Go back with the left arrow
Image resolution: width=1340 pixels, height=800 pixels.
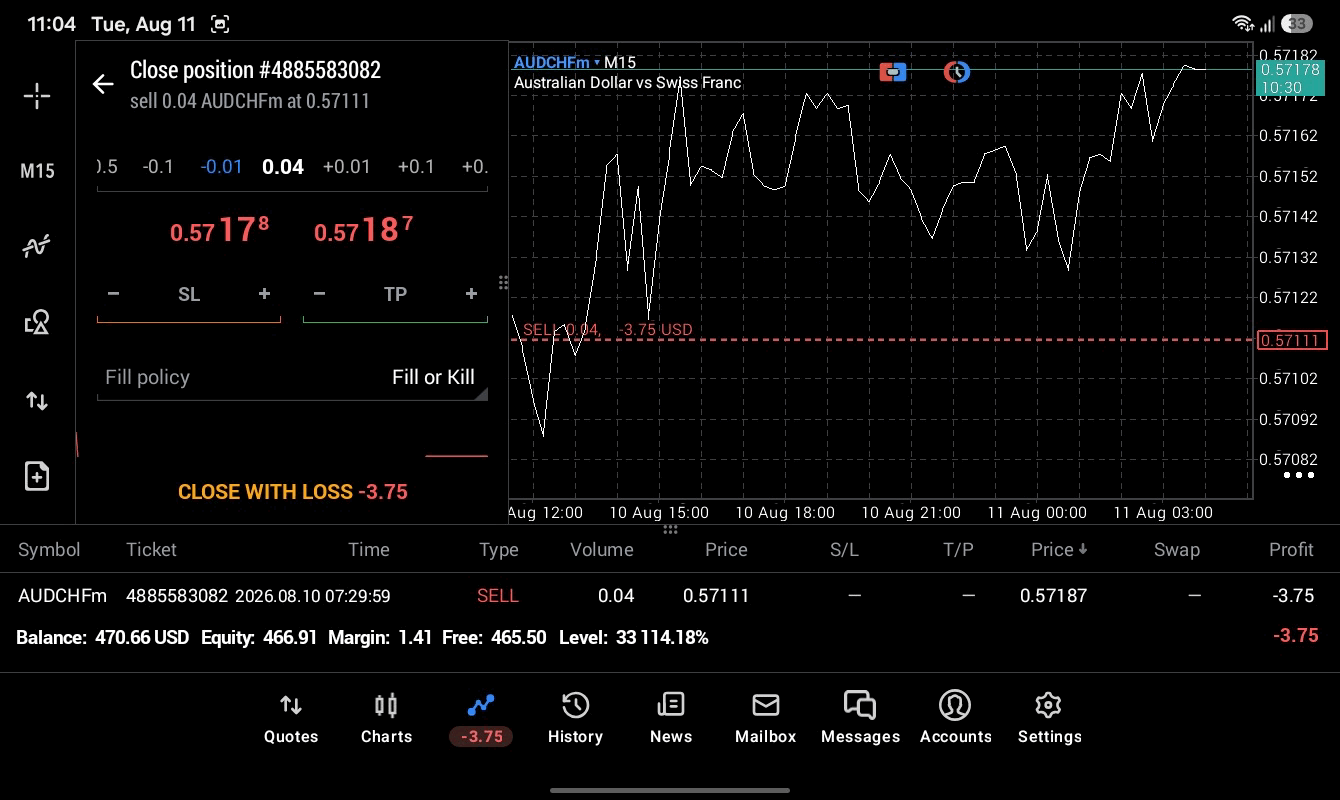pyautogui.click(x=103, y=84)
